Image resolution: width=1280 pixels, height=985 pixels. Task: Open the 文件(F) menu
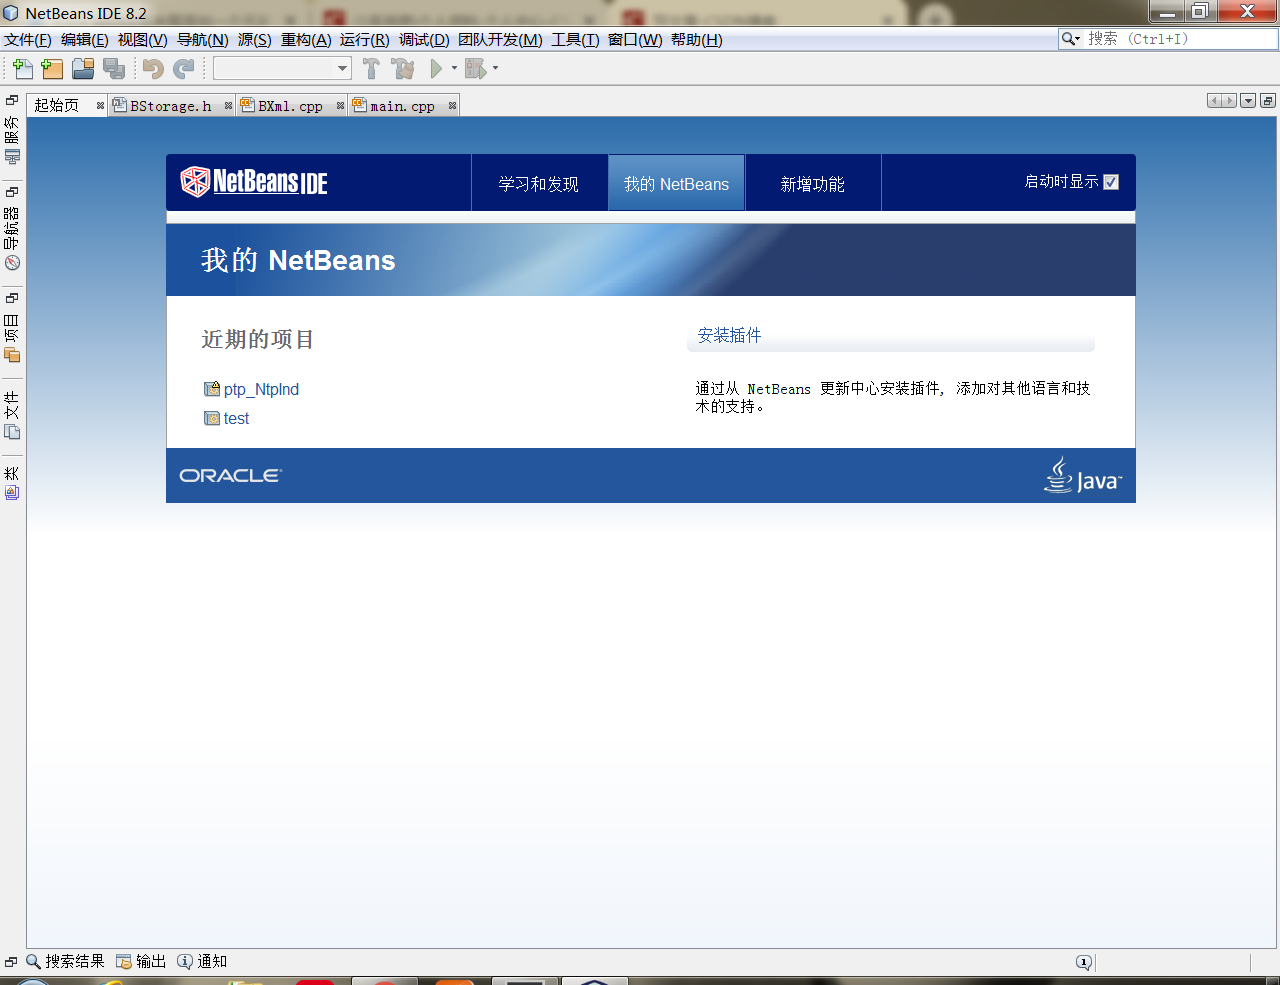28,40
